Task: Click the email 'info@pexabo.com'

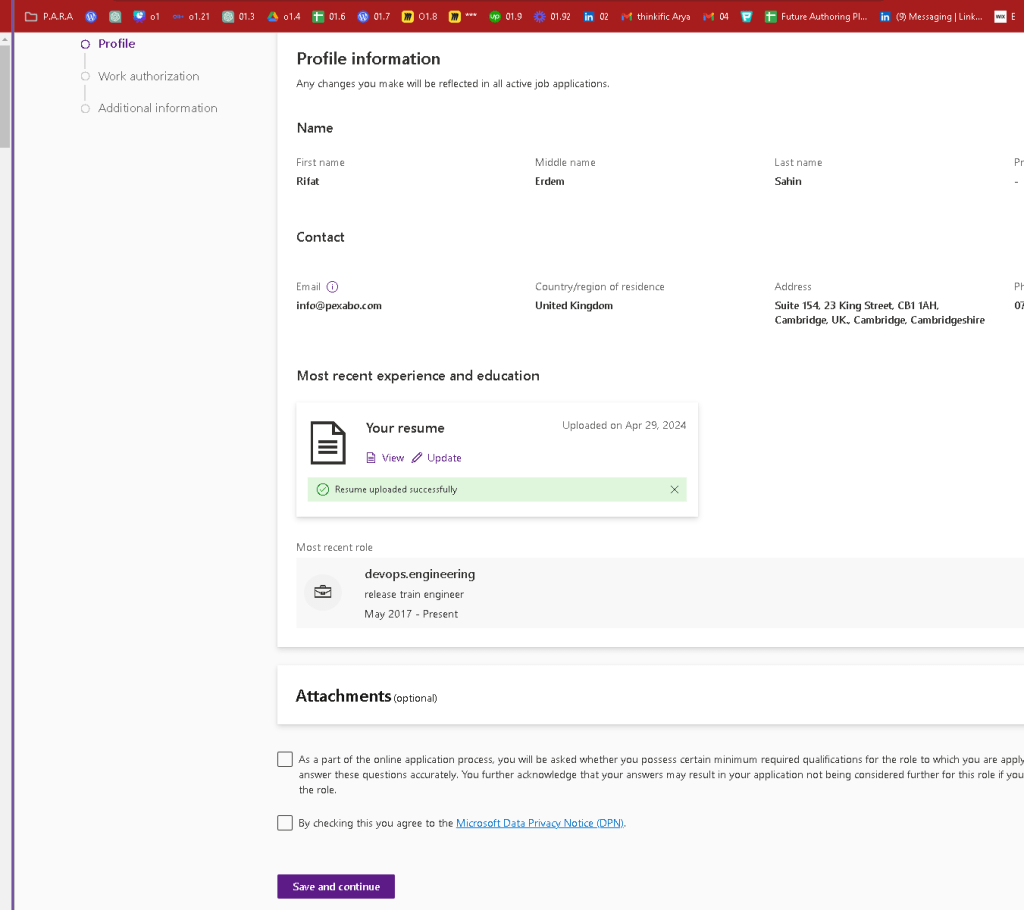Action: click(339, 306)
